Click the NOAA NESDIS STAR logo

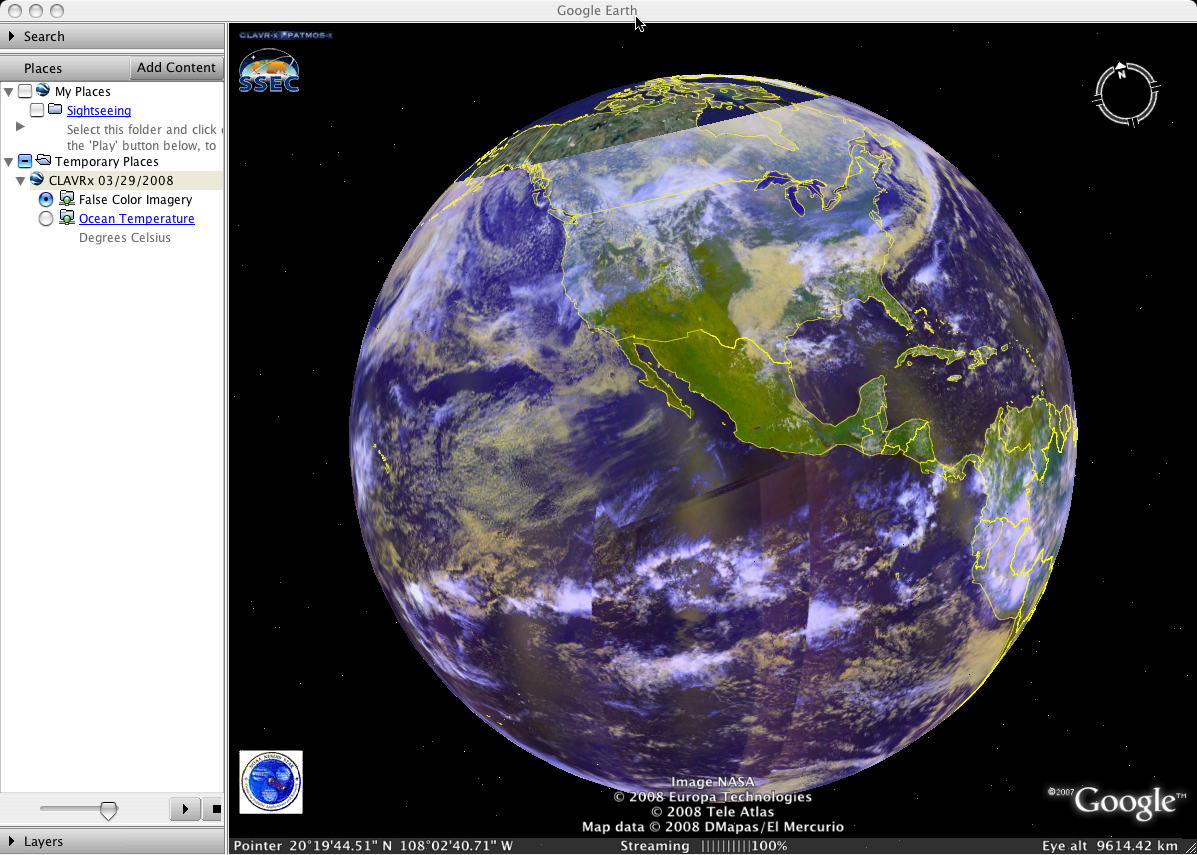(271, 782)
